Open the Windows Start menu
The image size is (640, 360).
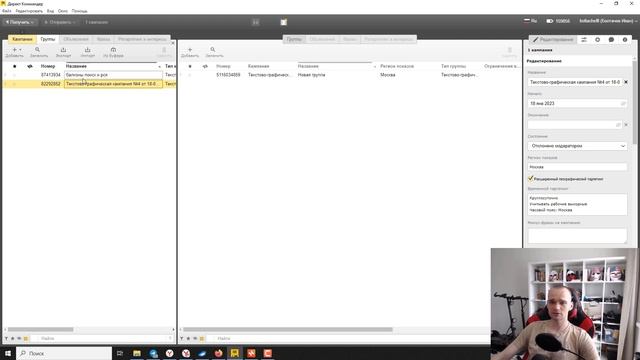(8, 353)
